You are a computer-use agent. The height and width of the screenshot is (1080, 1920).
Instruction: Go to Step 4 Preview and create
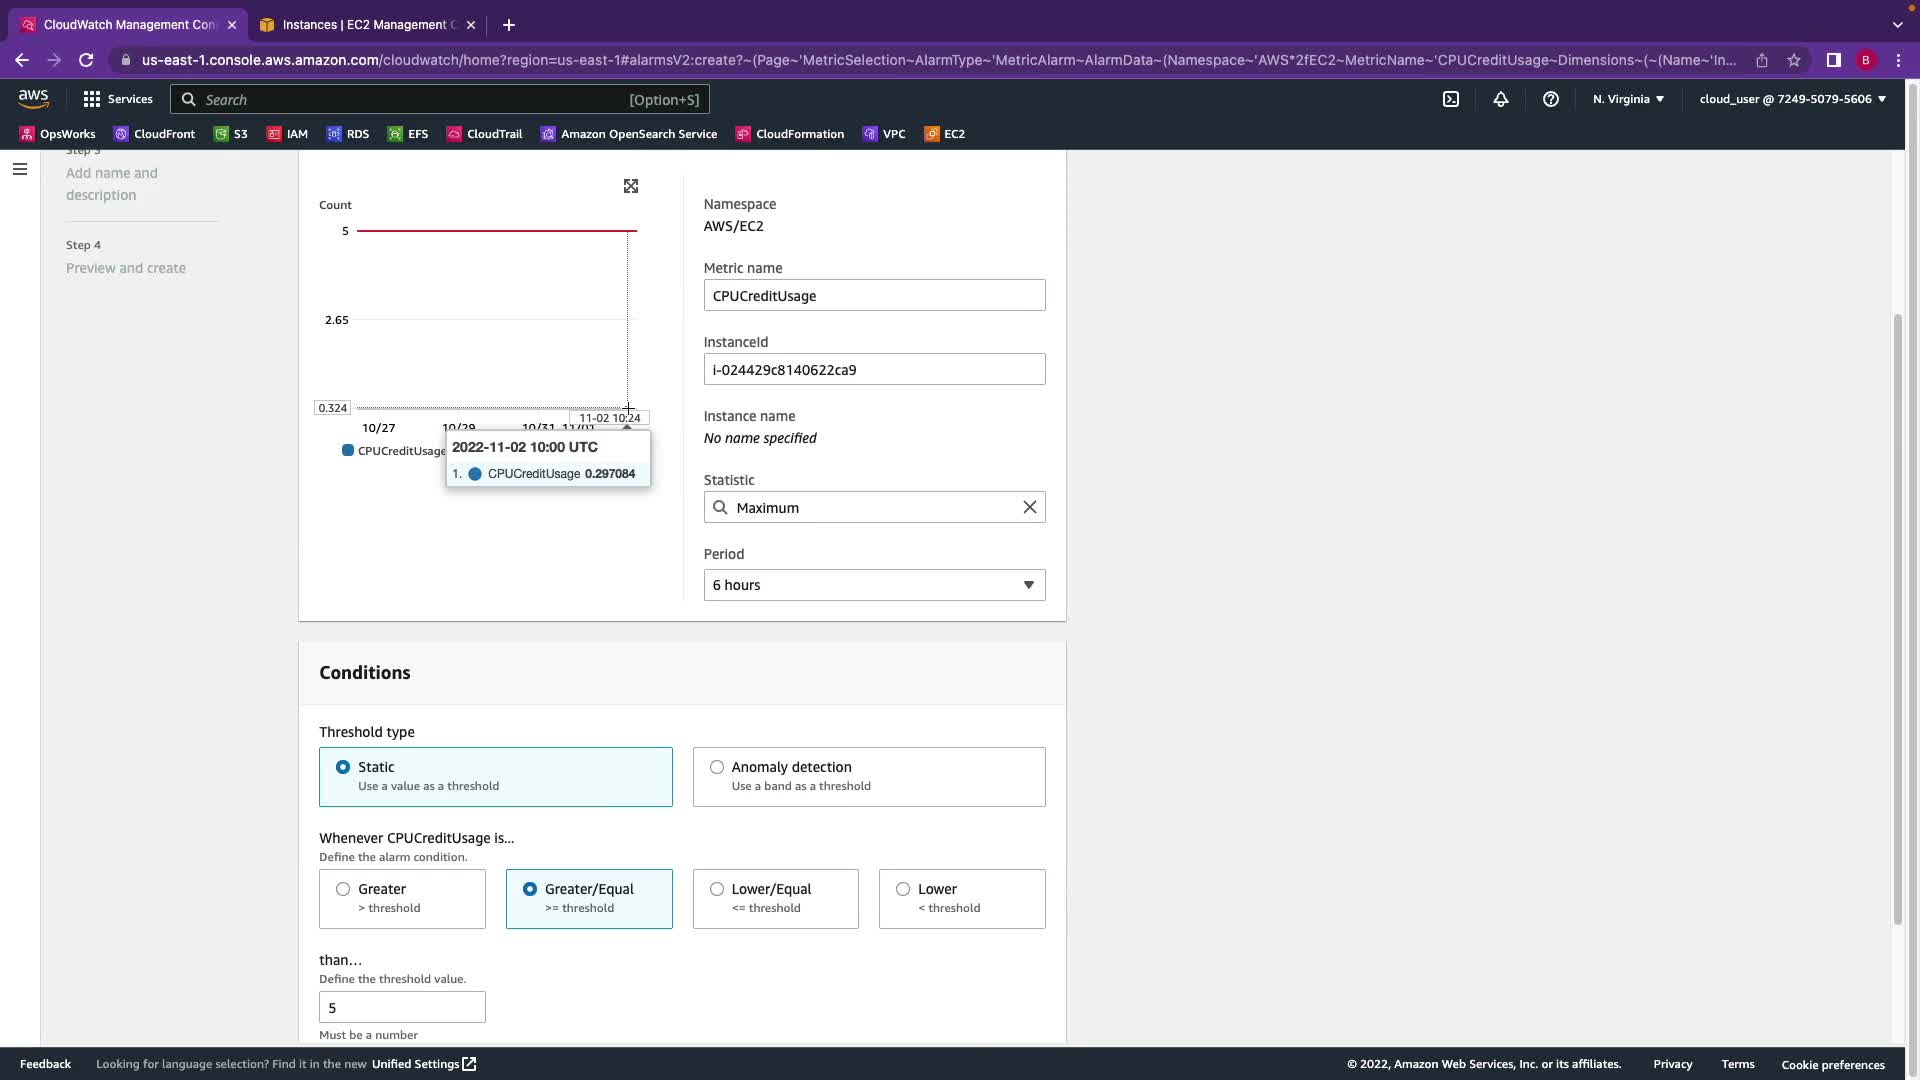[125, 268]
